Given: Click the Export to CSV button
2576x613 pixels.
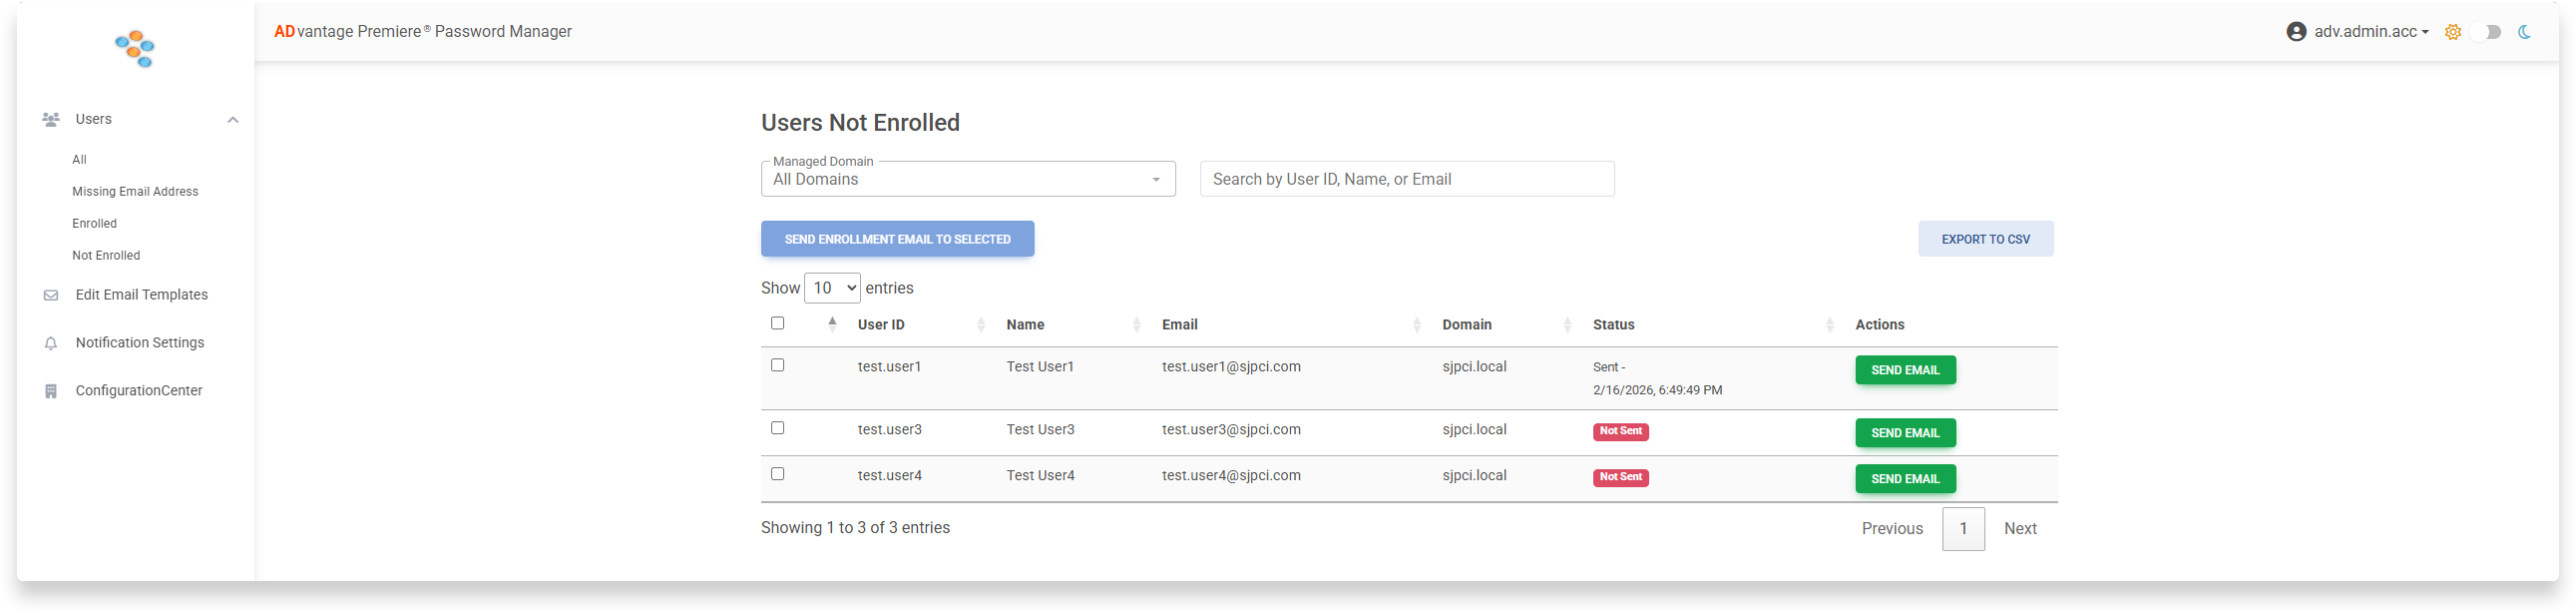Looking at the screenshot, I should [1985, 239].
